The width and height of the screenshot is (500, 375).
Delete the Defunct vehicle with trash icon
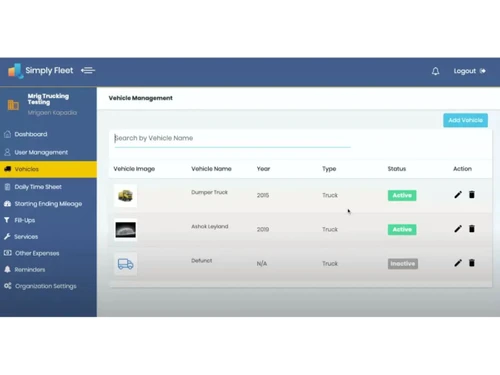click(472, 263)
